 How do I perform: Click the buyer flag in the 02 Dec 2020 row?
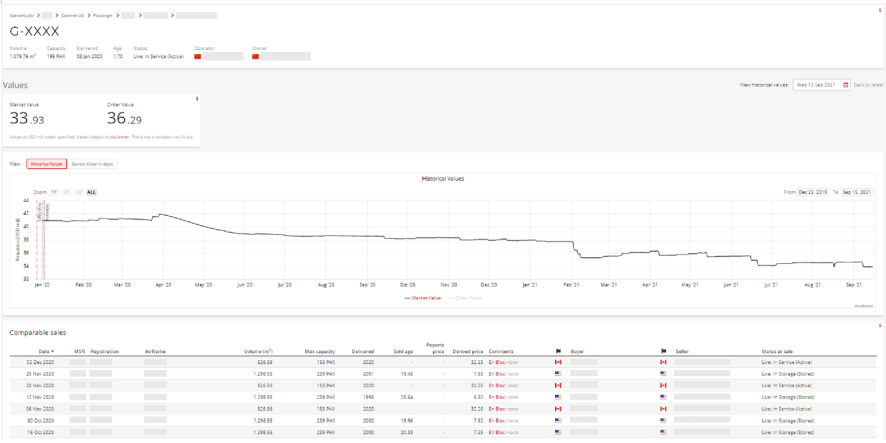tap(559, 362)
